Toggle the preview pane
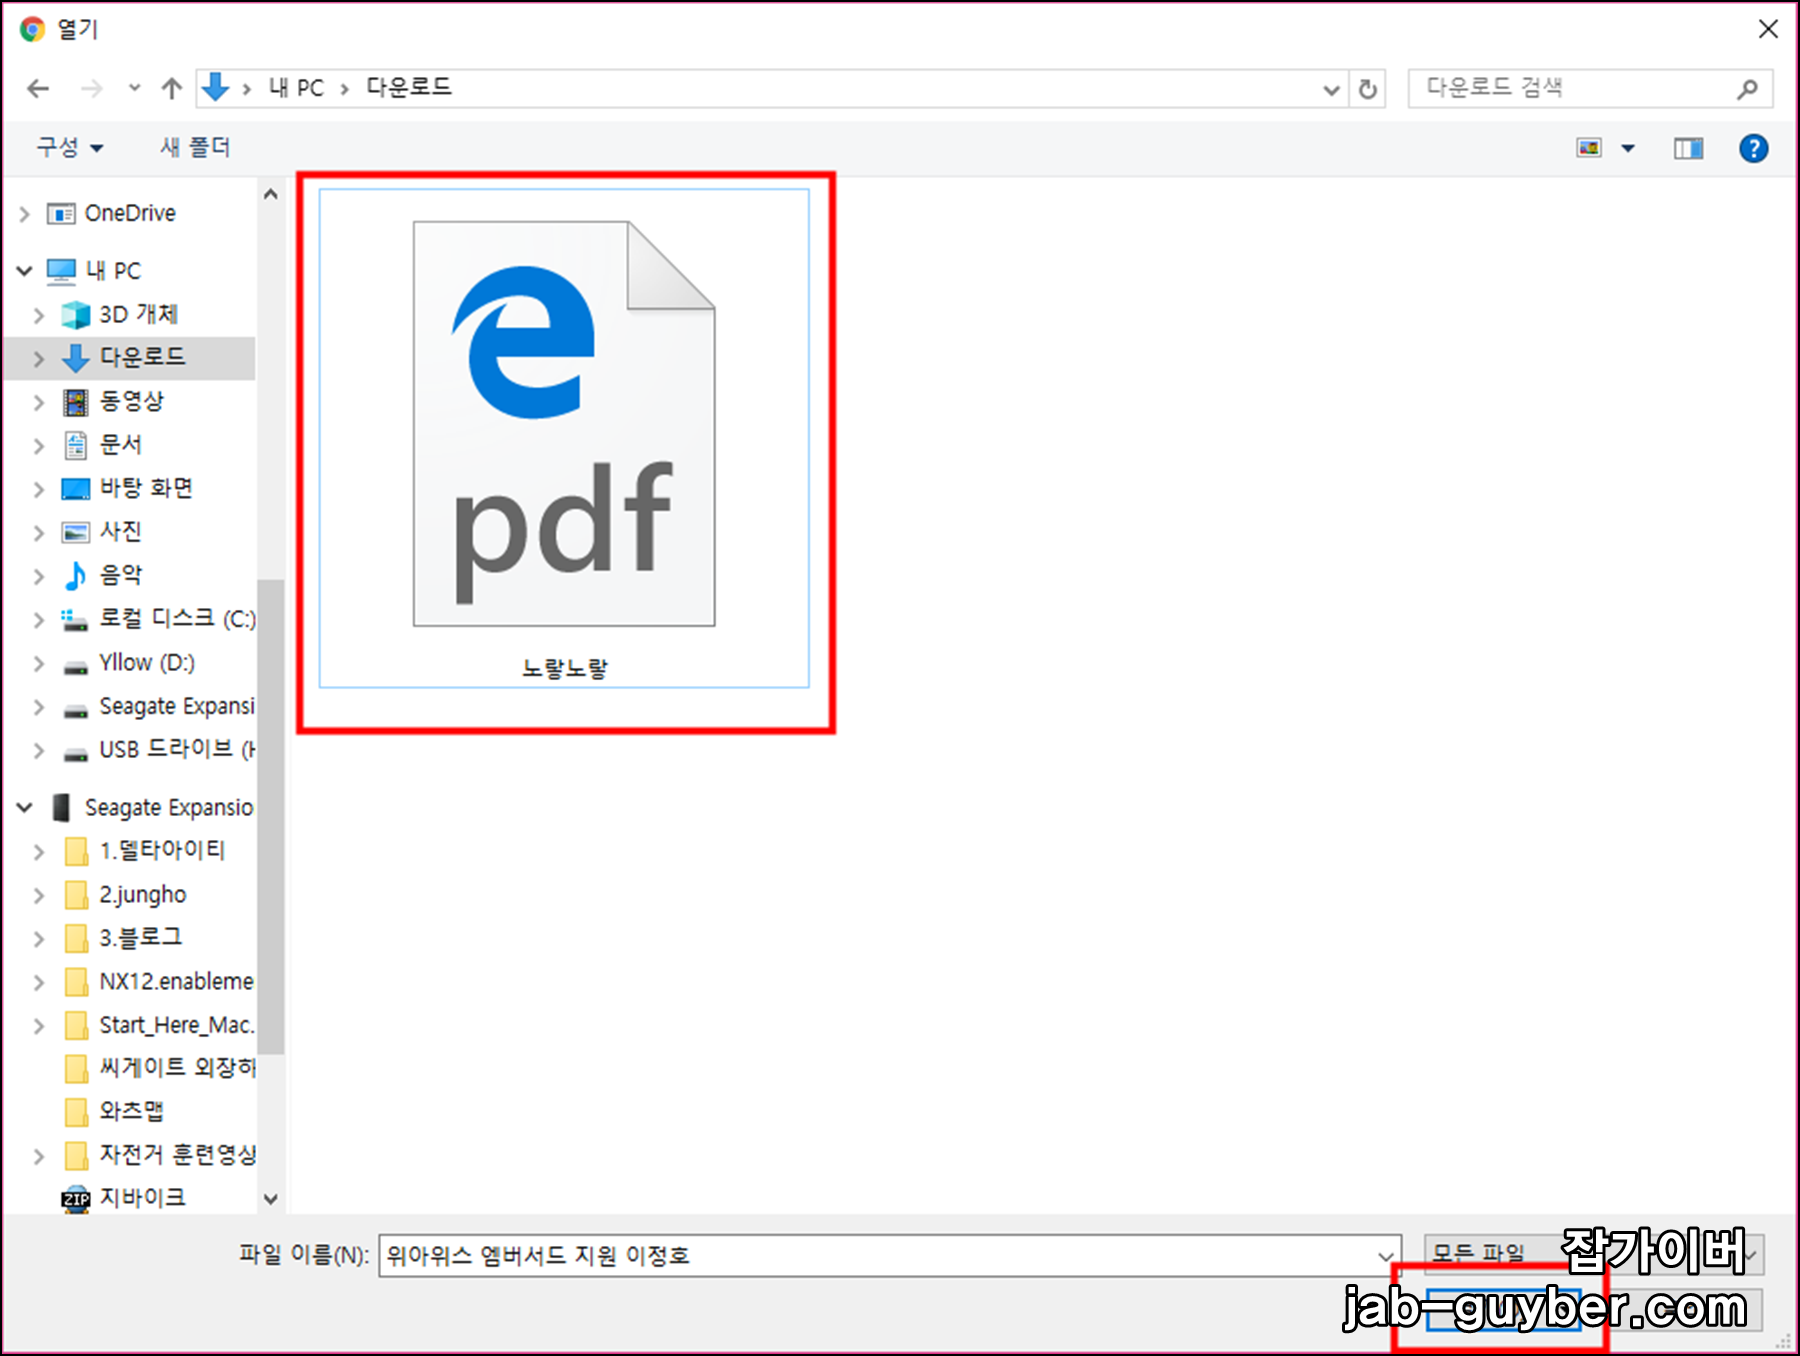This screenshot has height=1356, width=1800. pyautogui.click(x=1688, y=149)
